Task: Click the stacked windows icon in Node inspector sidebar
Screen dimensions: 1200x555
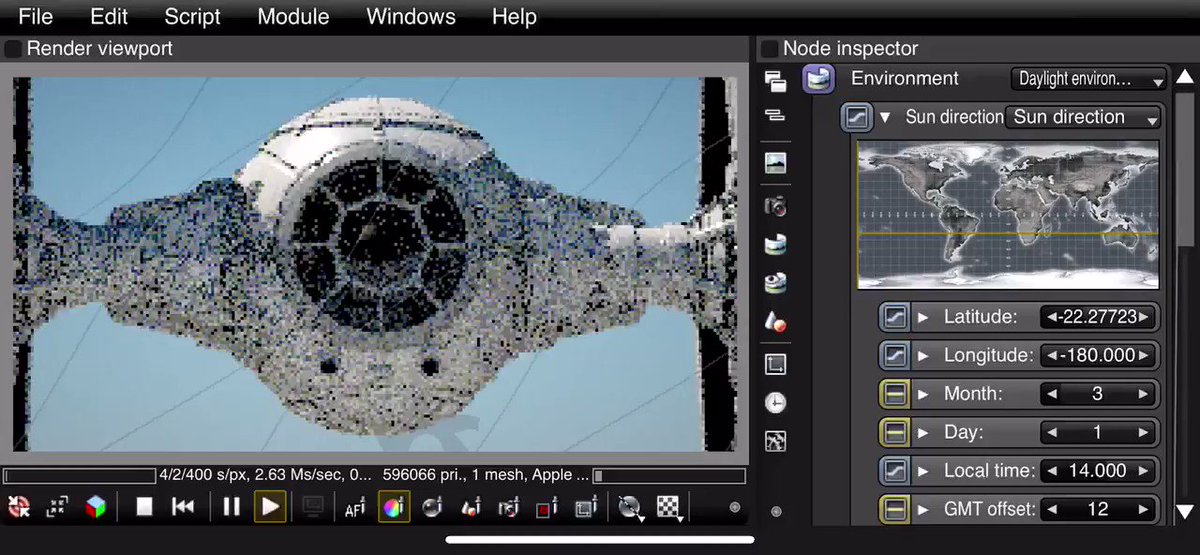Action: pos(775,80)
